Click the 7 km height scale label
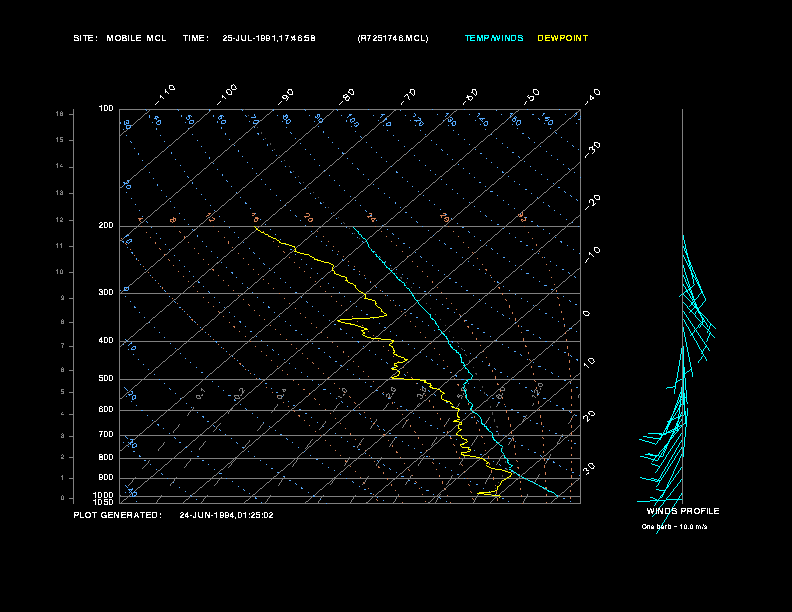Screen dimensions: 792x612 click(63, 346)
